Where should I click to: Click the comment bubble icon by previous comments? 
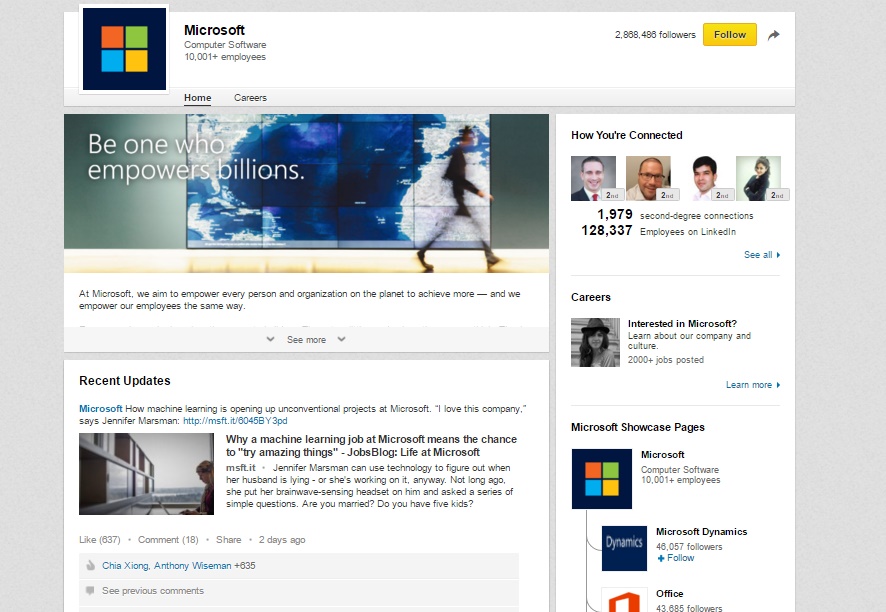[x=90, y=591]
